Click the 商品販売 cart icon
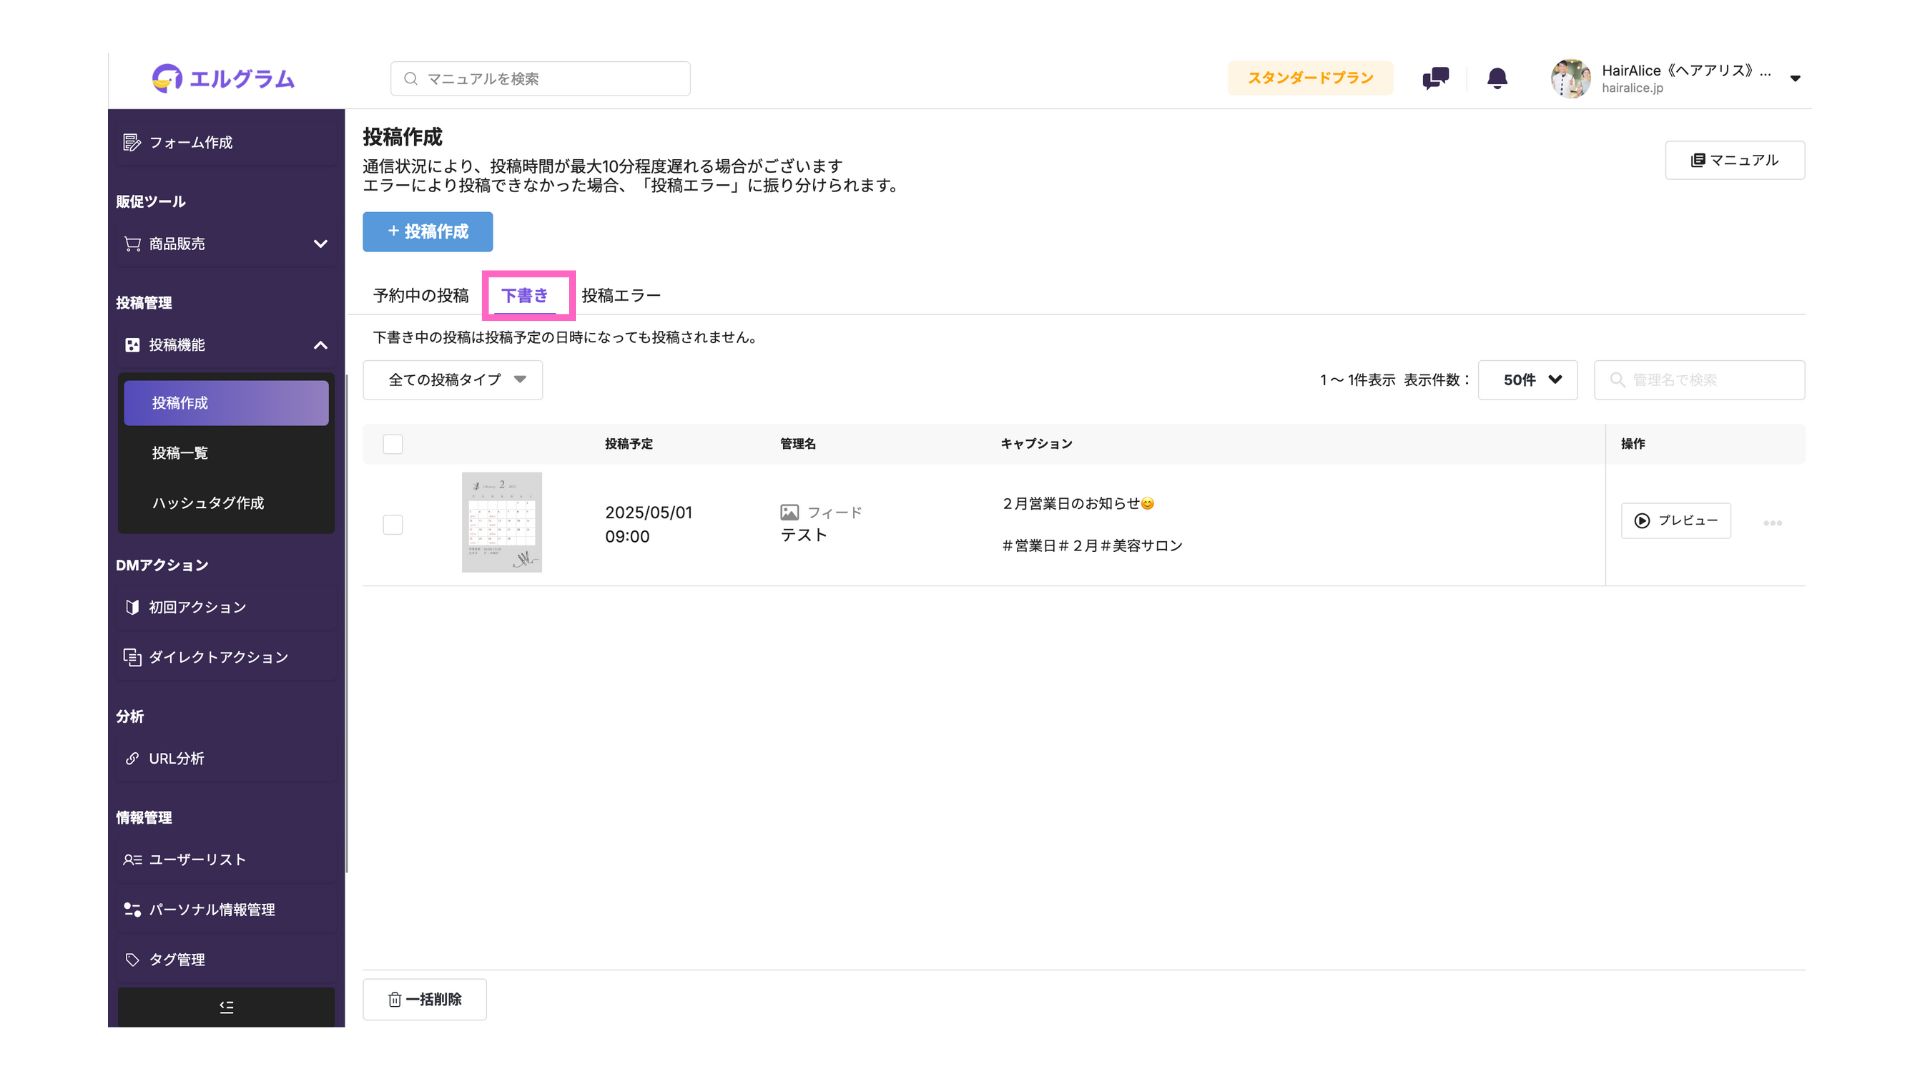Image resolution: width=1920 pixels, height=1080 pixels. click(132, 243)
